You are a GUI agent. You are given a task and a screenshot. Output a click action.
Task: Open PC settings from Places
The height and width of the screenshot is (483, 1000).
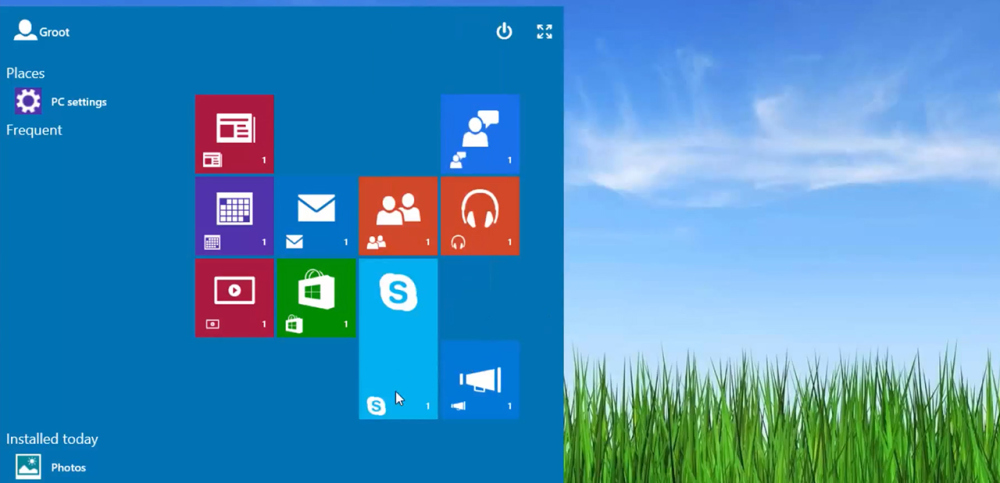click(79, 102)
